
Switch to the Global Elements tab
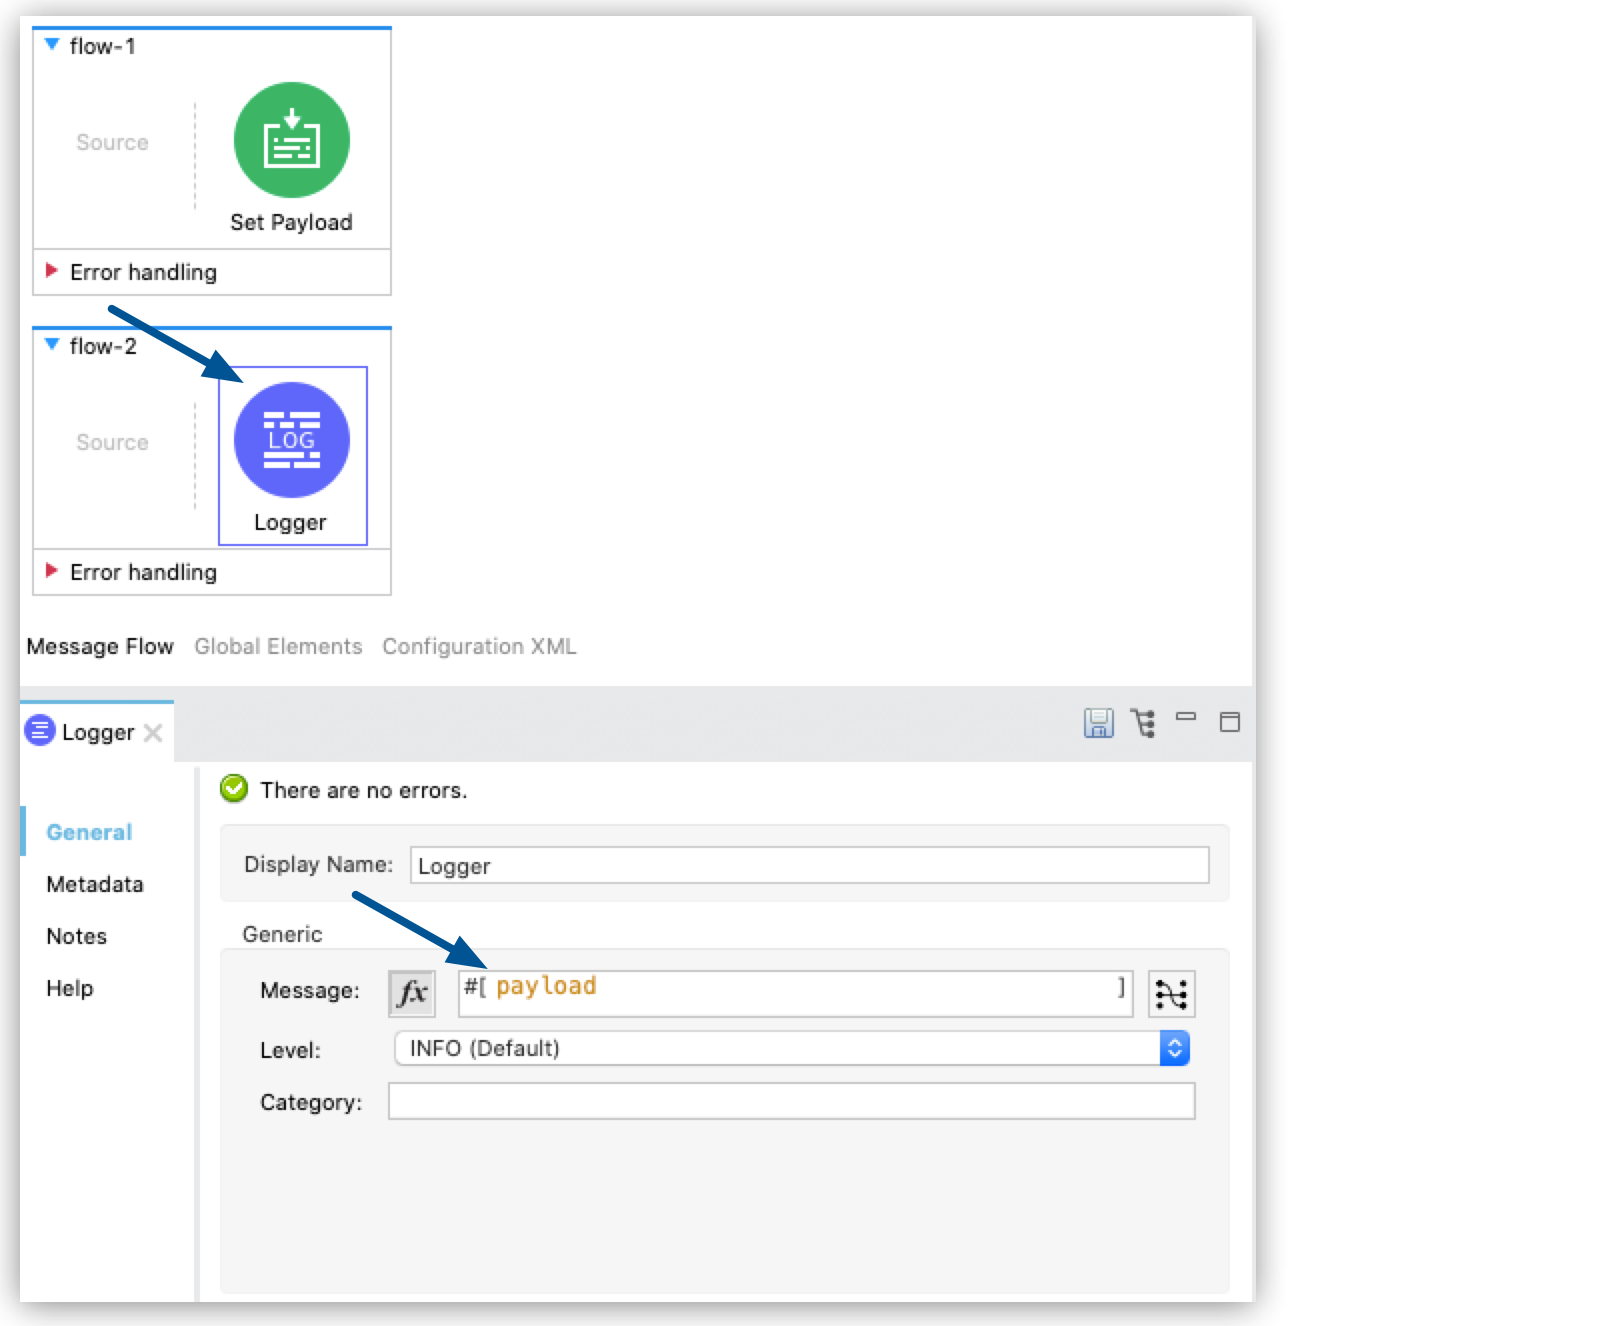(x=278, y=646)
